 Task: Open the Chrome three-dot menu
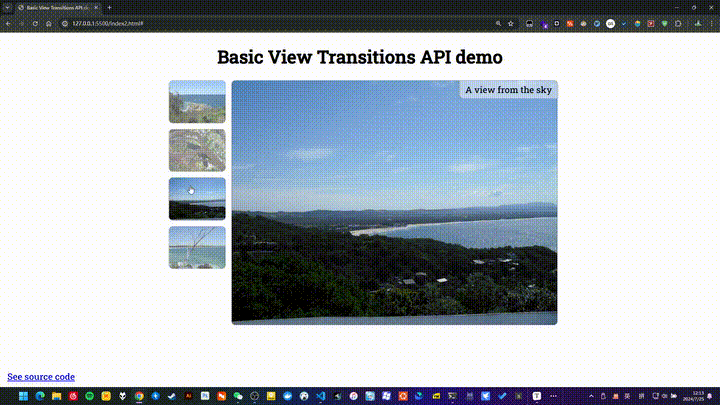[709, 23]
